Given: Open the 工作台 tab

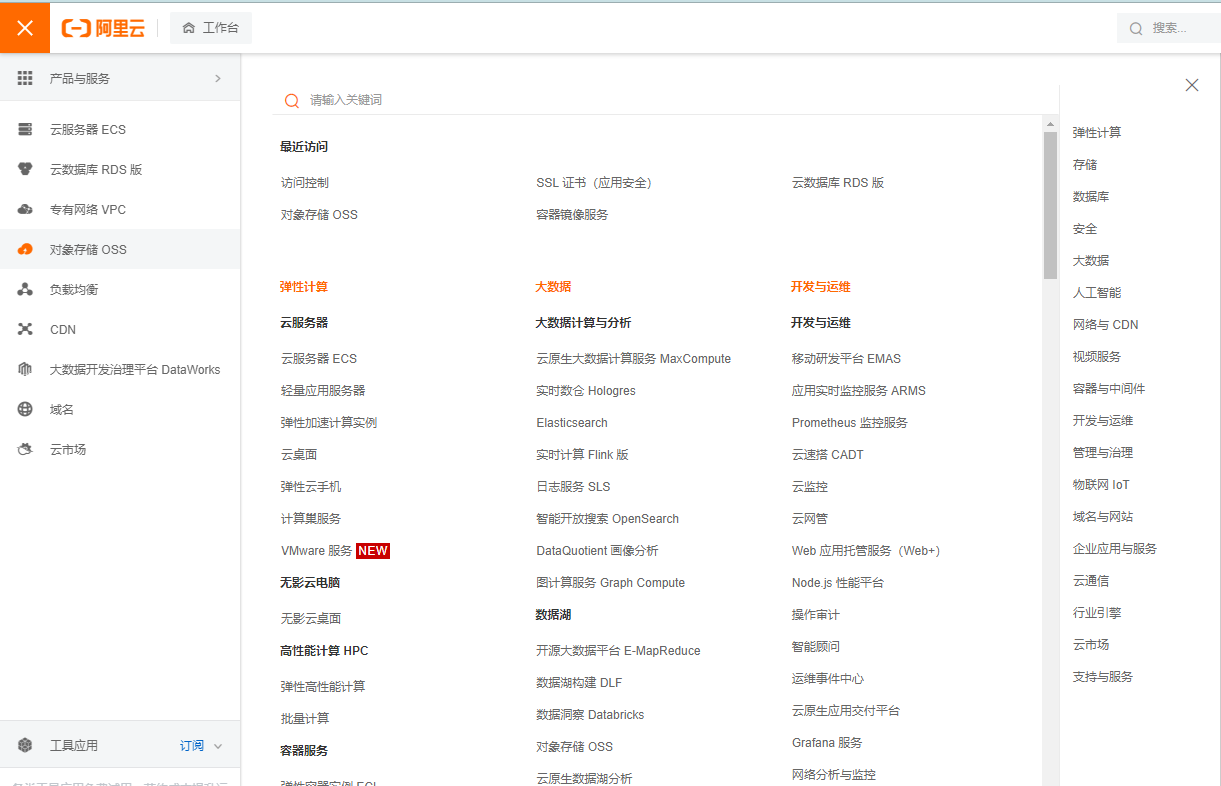Looking at the screenshot, I should pyautogui.click(x=211, y=28).
